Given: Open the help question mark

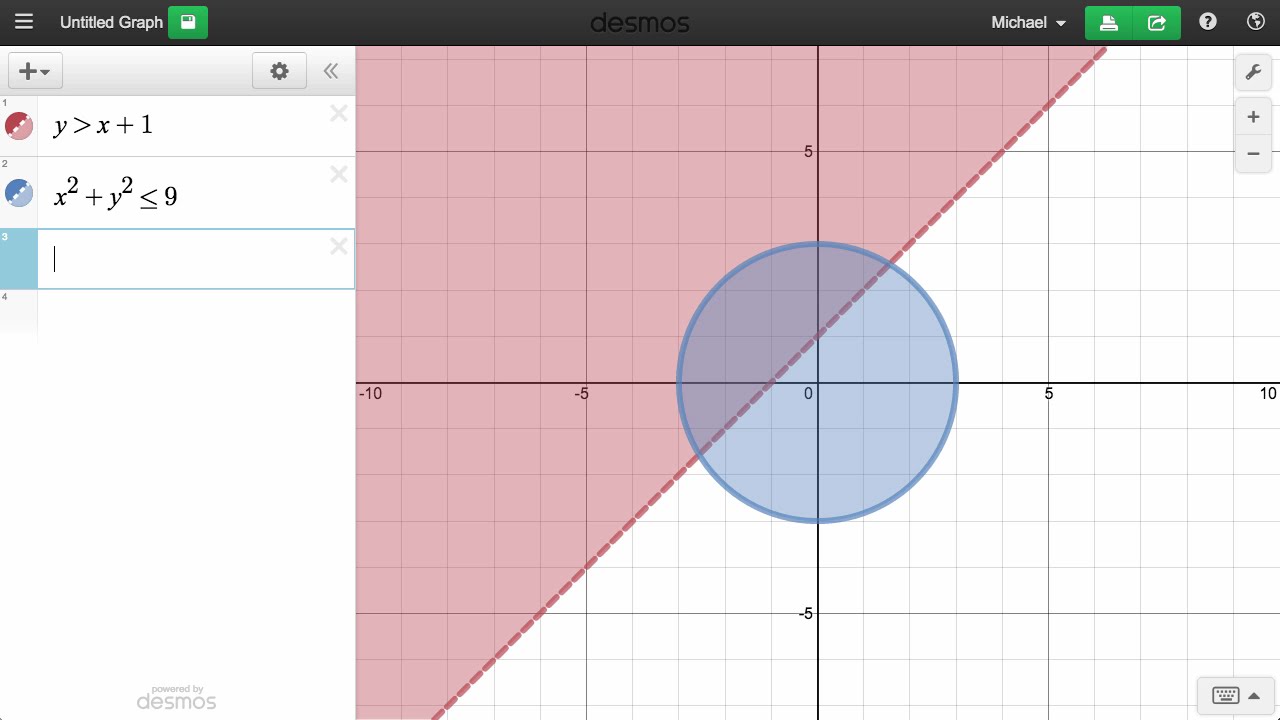Looking at the screenshot, I should [x=1208, y=21].
